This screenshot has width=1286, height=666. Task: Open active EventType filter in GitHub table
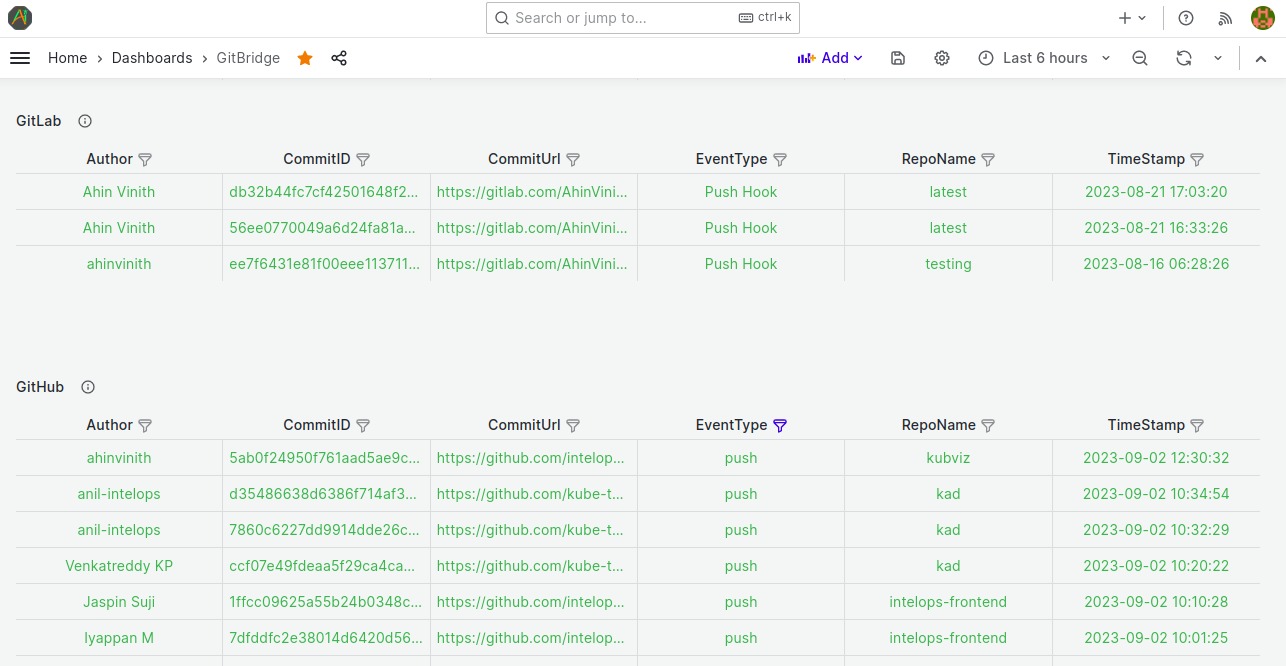point(780,425)
